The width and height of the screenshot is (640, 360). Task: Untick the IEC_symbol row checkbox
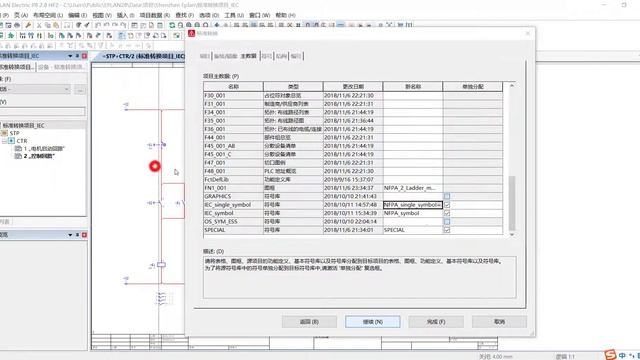coord(447,213)
